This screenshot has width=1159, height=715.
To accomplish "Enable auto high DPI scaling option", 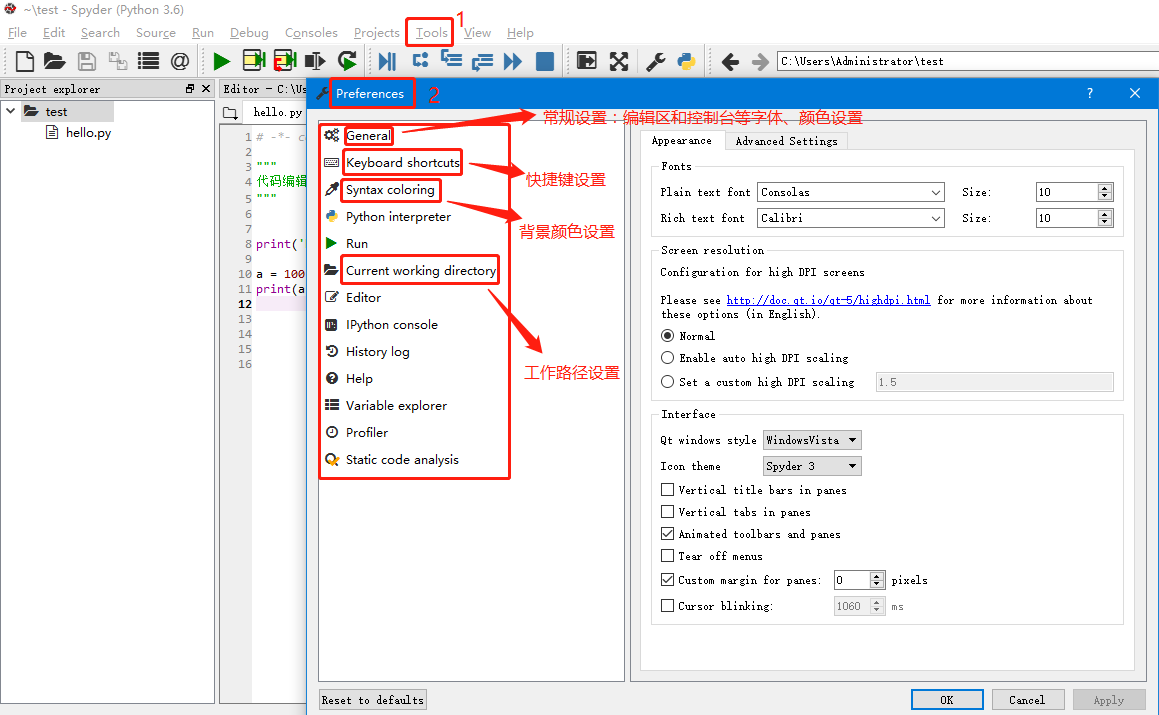I will 667,358.
